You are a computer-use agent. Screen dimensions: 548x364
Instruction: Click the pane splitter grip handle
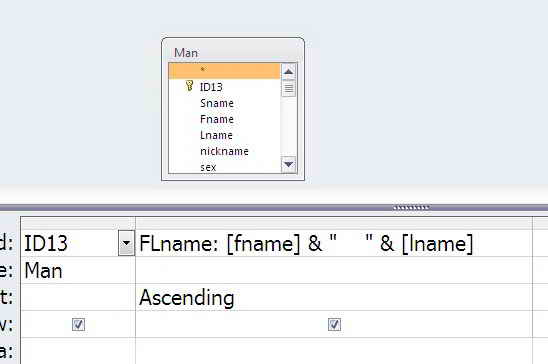[x=411, y=208]
